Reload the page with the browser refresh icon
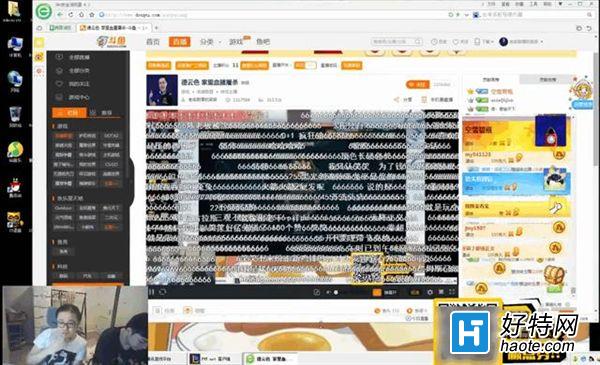Viewport: 600px width, 365px height. pyautogui.click(x=71, y=15)
